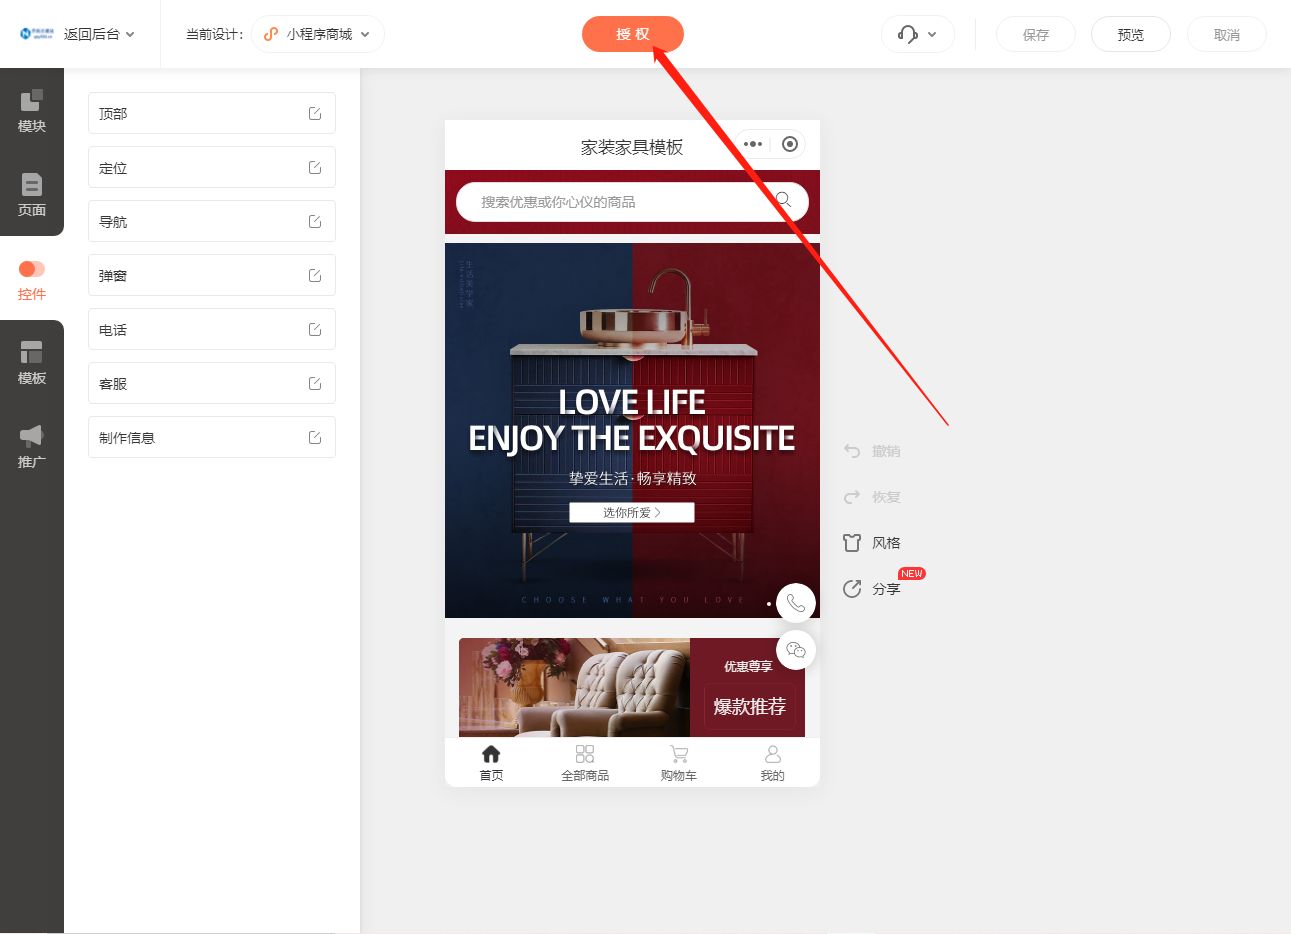Click the 恢复 redo option
Screen dimensions: 1291x934
(x=872, y=497)
